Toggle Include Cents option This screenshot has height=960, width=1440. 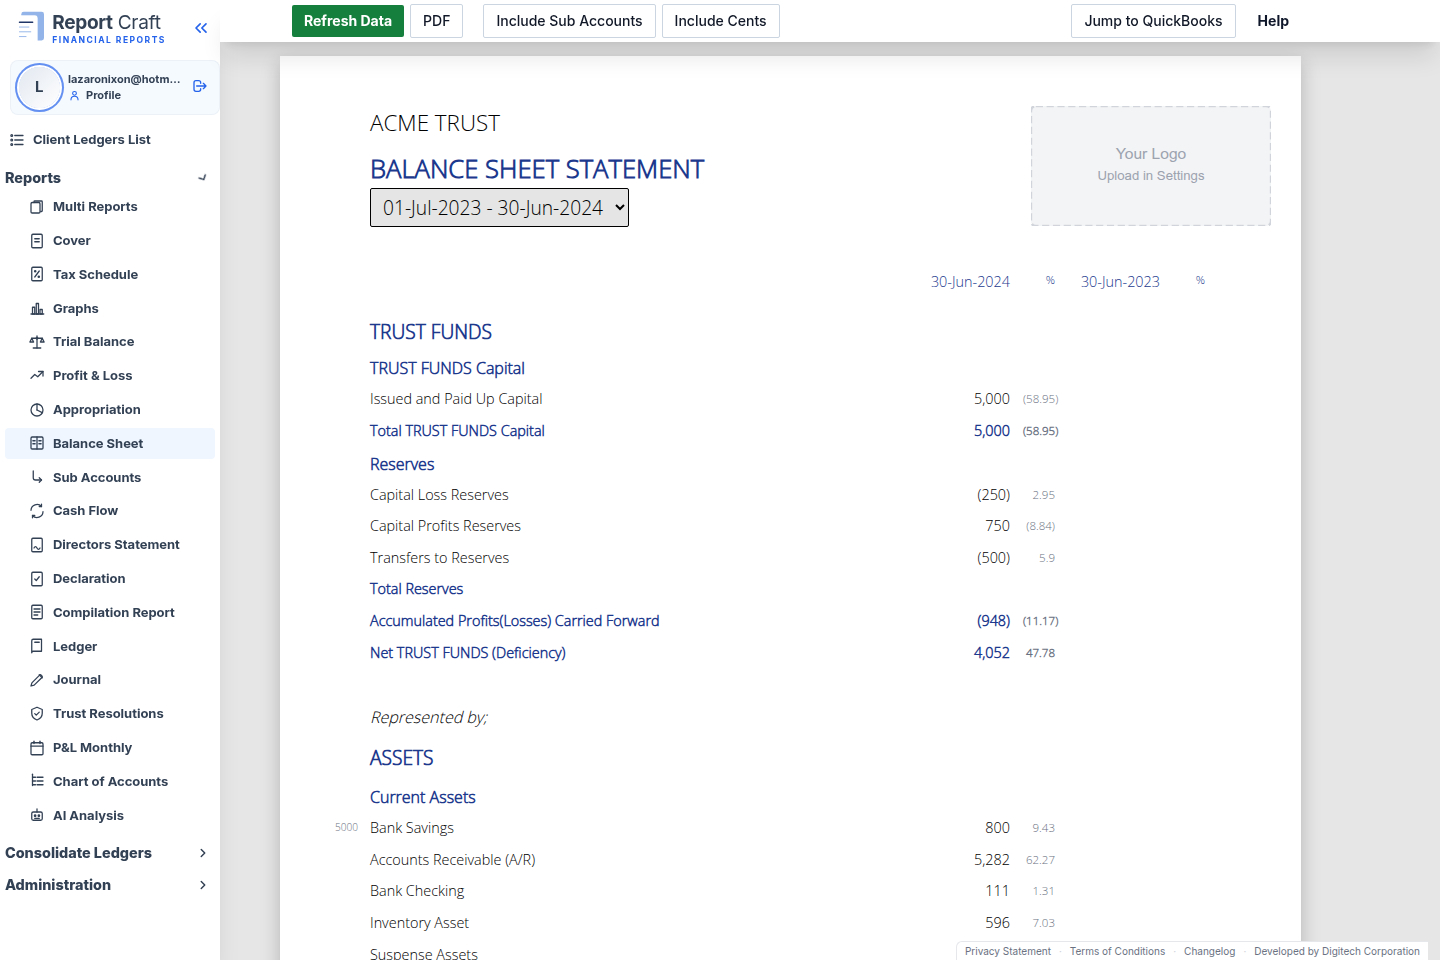pyautogui.click(x=720, y=21)
